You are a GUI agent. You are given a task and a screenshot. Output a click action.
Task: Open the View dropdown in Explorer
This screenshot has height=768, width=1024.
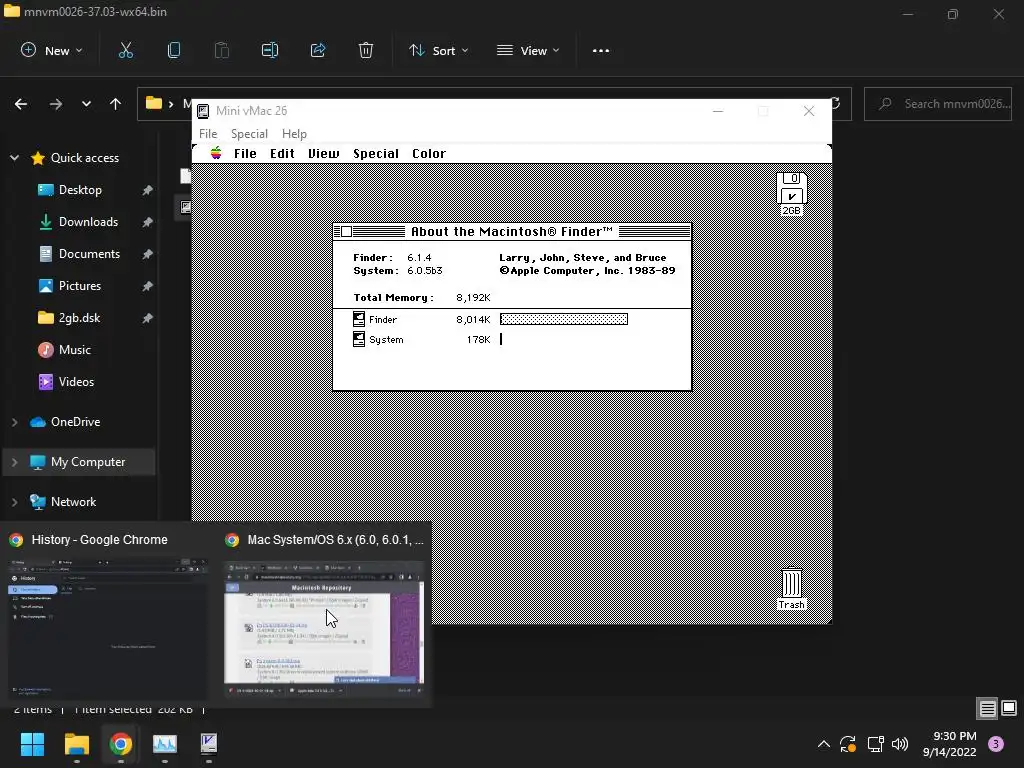pyautogui.click(x=528, y=50)
